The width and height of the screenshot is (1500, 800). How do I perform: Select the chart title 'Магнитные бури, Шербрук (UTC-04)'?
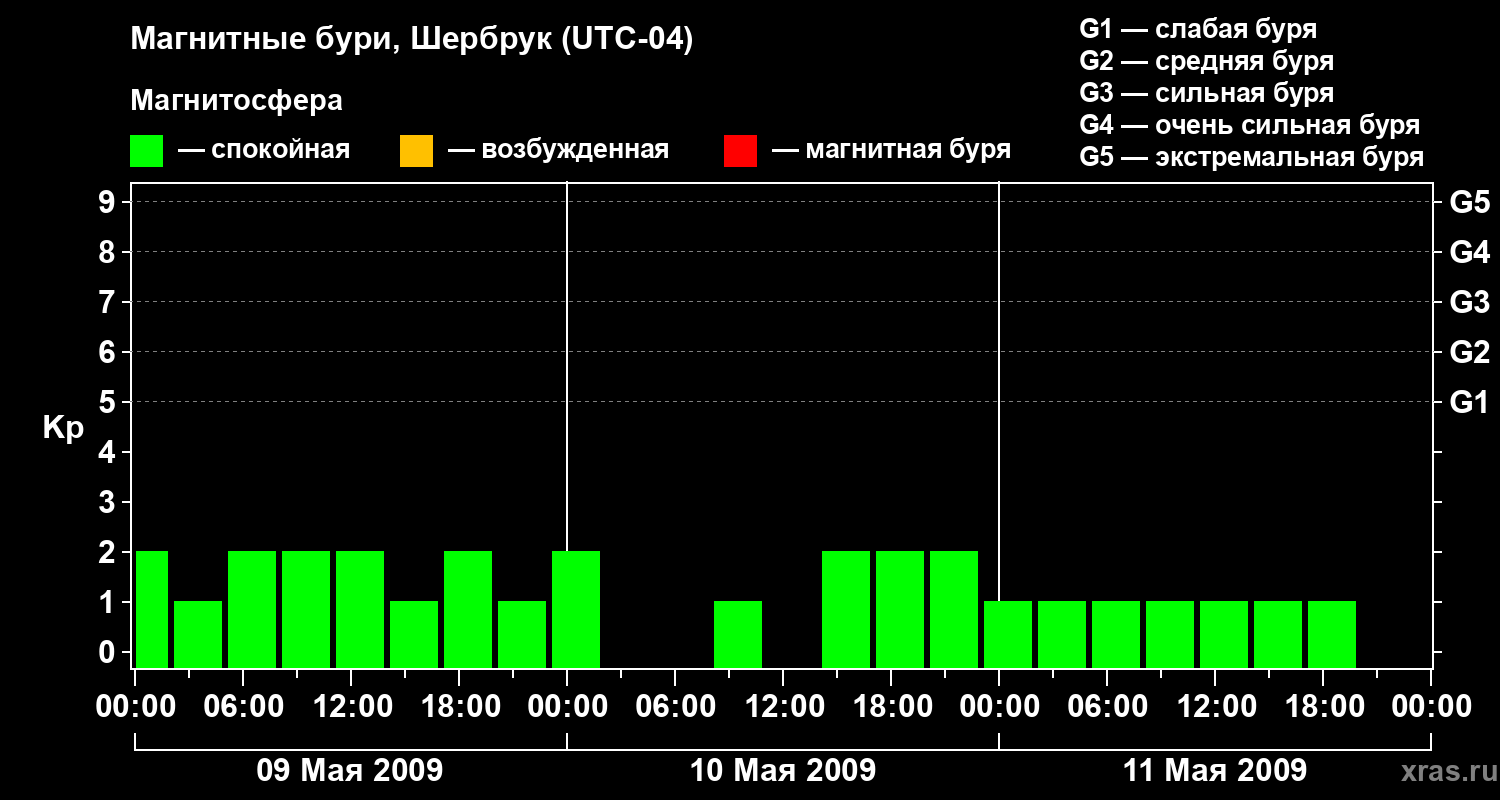click(x=412, y=40)
